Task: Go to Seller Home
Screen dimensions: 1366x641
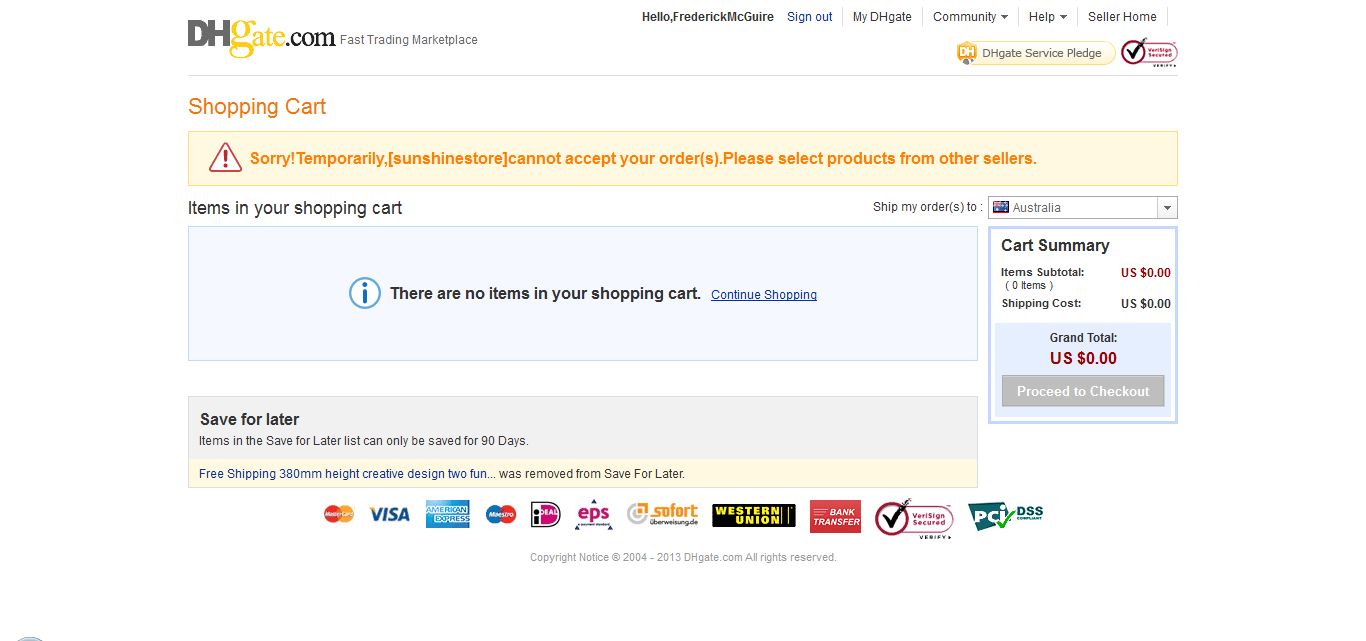Action: [x=1122, y=17]
